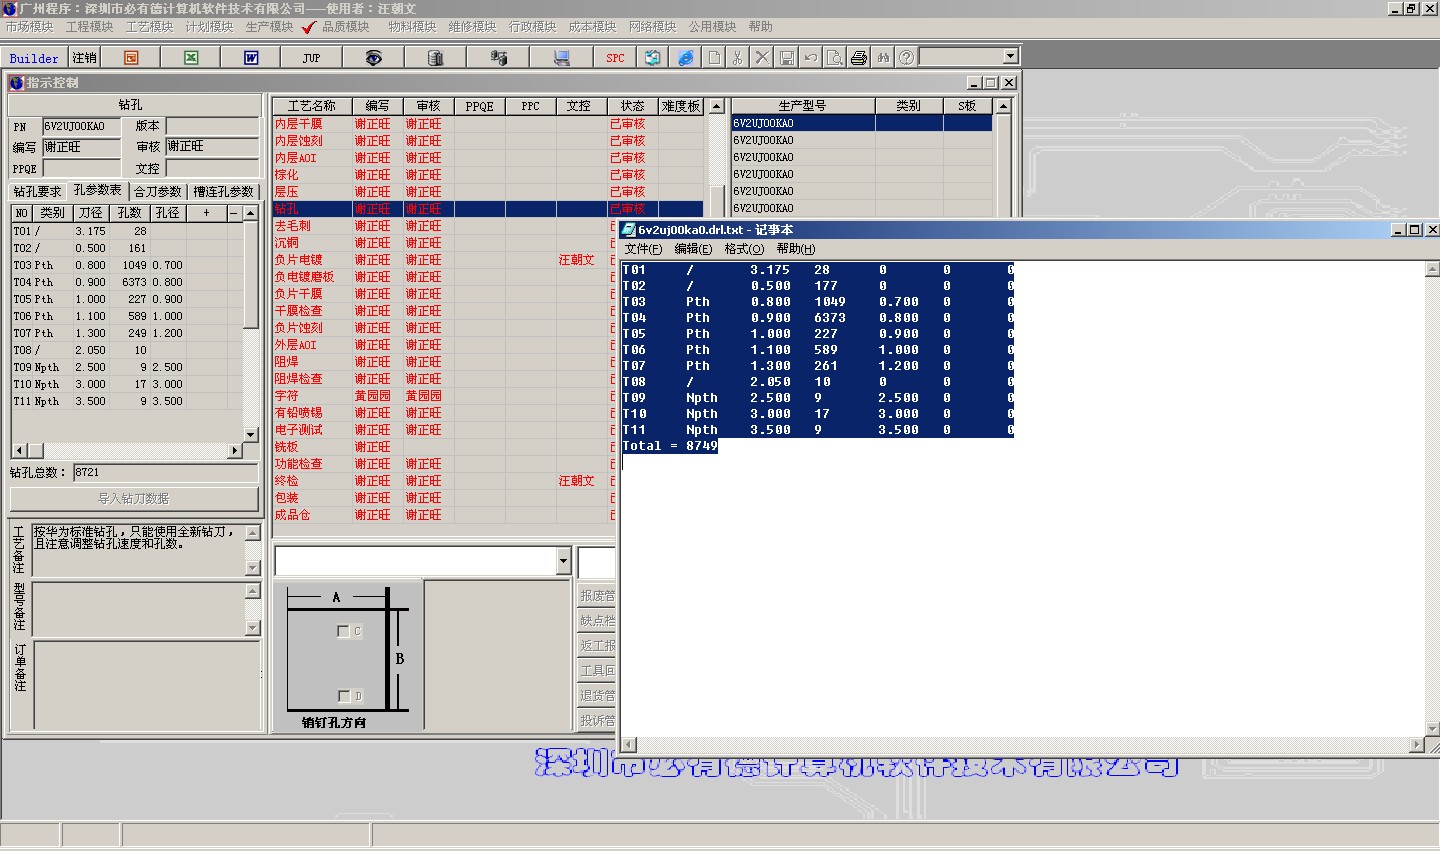
Task: Open the database toolbar icon
Action: pos(435,58)
